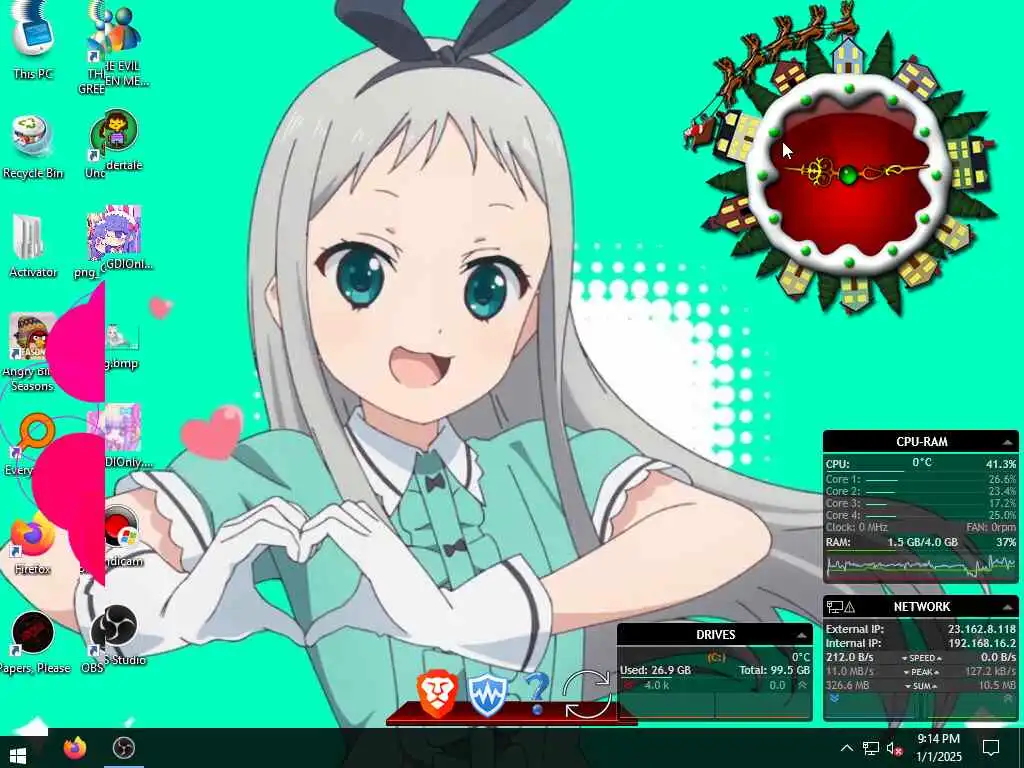Open the Angry Birds Seasons shortcut
This screenshot has height=768, width=1024.
pyautogui.click(x=31, y=351)
